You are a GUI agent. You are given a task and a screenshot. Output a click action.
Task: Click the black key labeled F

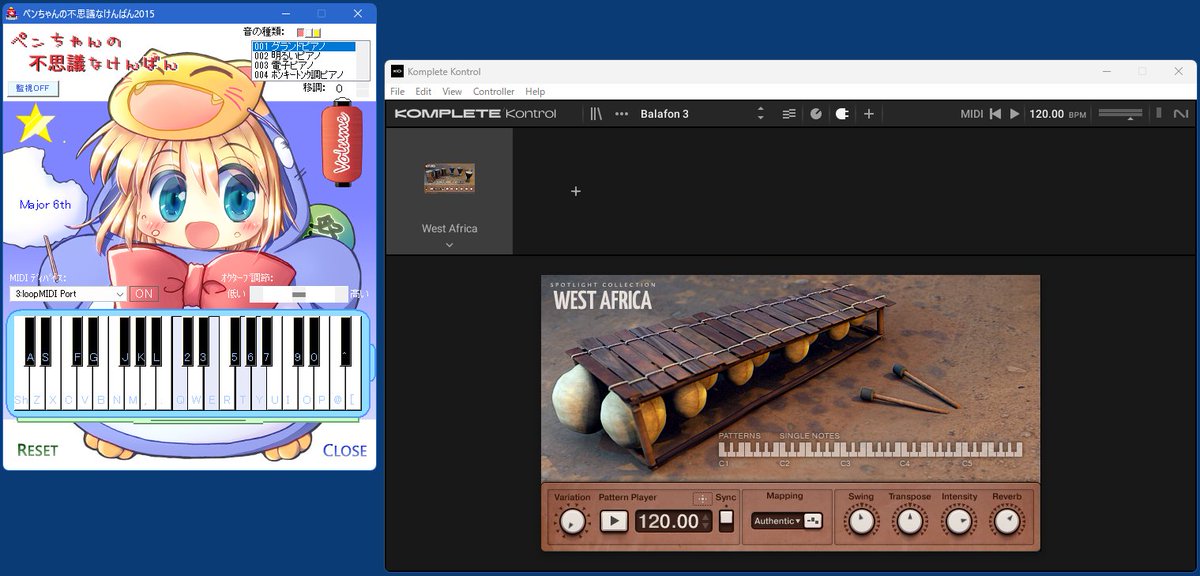pos(77,342)
